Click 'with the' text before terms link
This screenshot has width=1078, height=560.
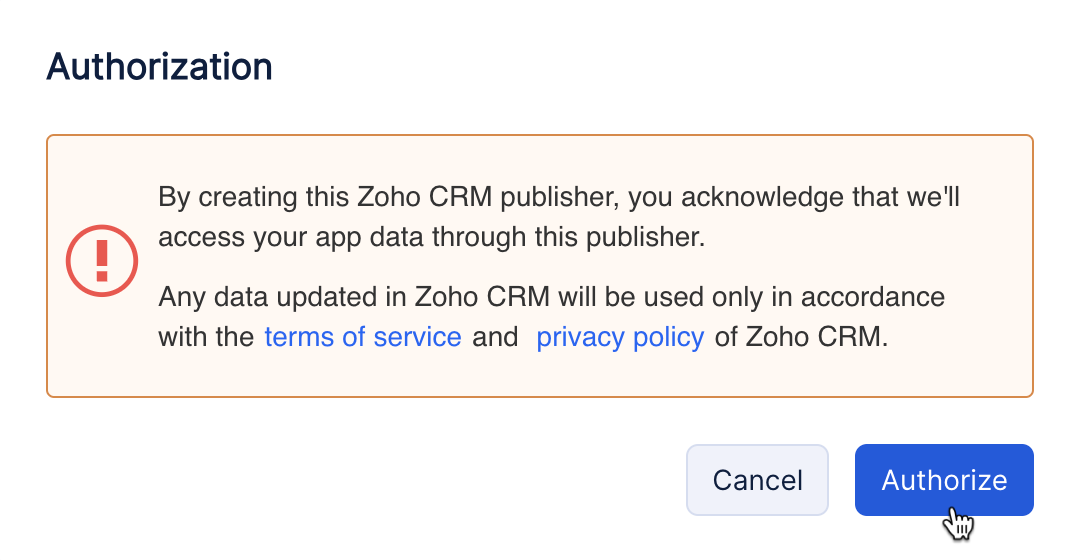206,337
